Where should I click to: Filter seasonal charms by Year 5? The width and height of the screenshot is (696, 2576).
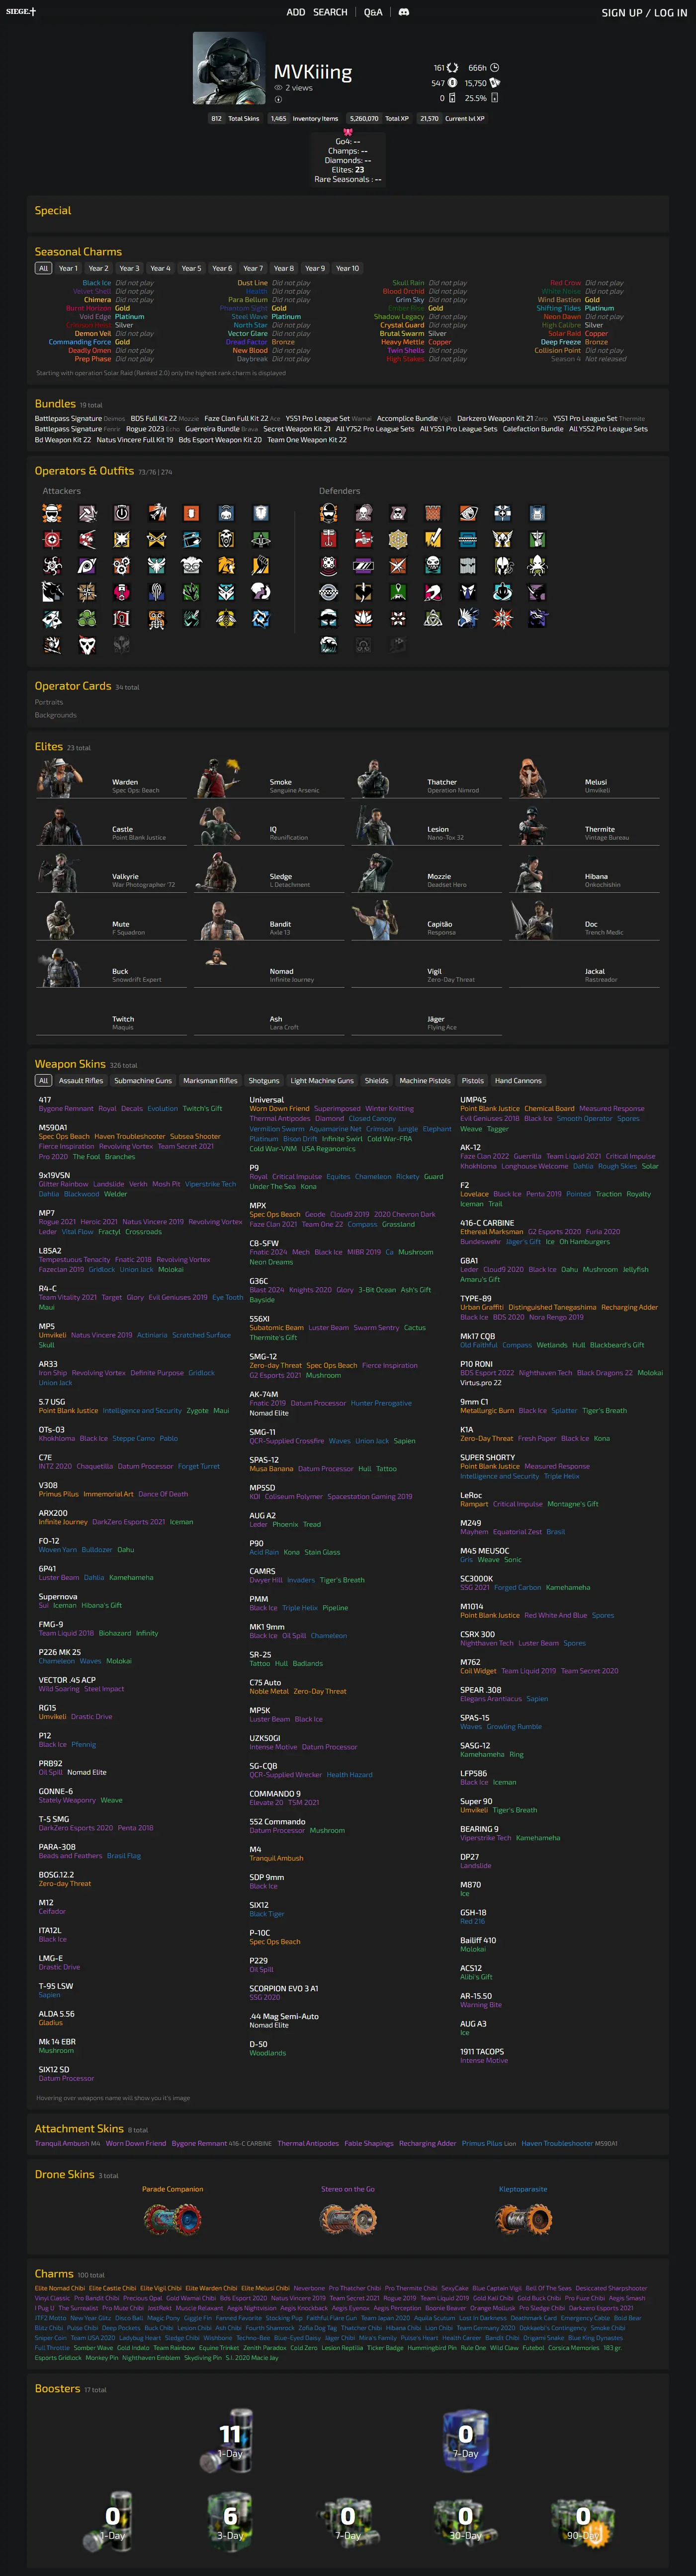pyautogui.click(x=191, y=268)
